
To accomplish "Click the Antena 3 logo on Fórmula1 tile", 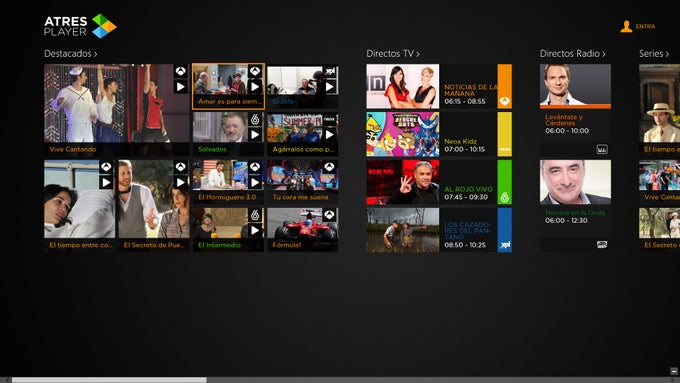I will [330, 215].
